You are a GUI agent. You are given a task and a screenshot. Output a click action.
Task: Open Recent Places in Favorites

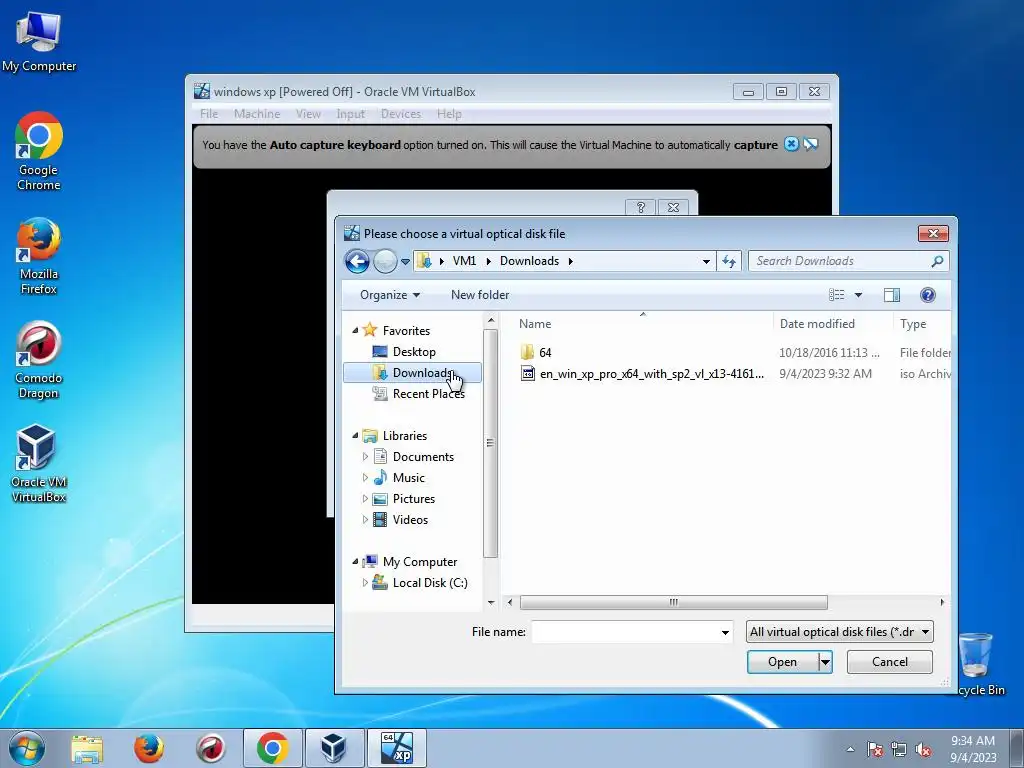(428, 394)
